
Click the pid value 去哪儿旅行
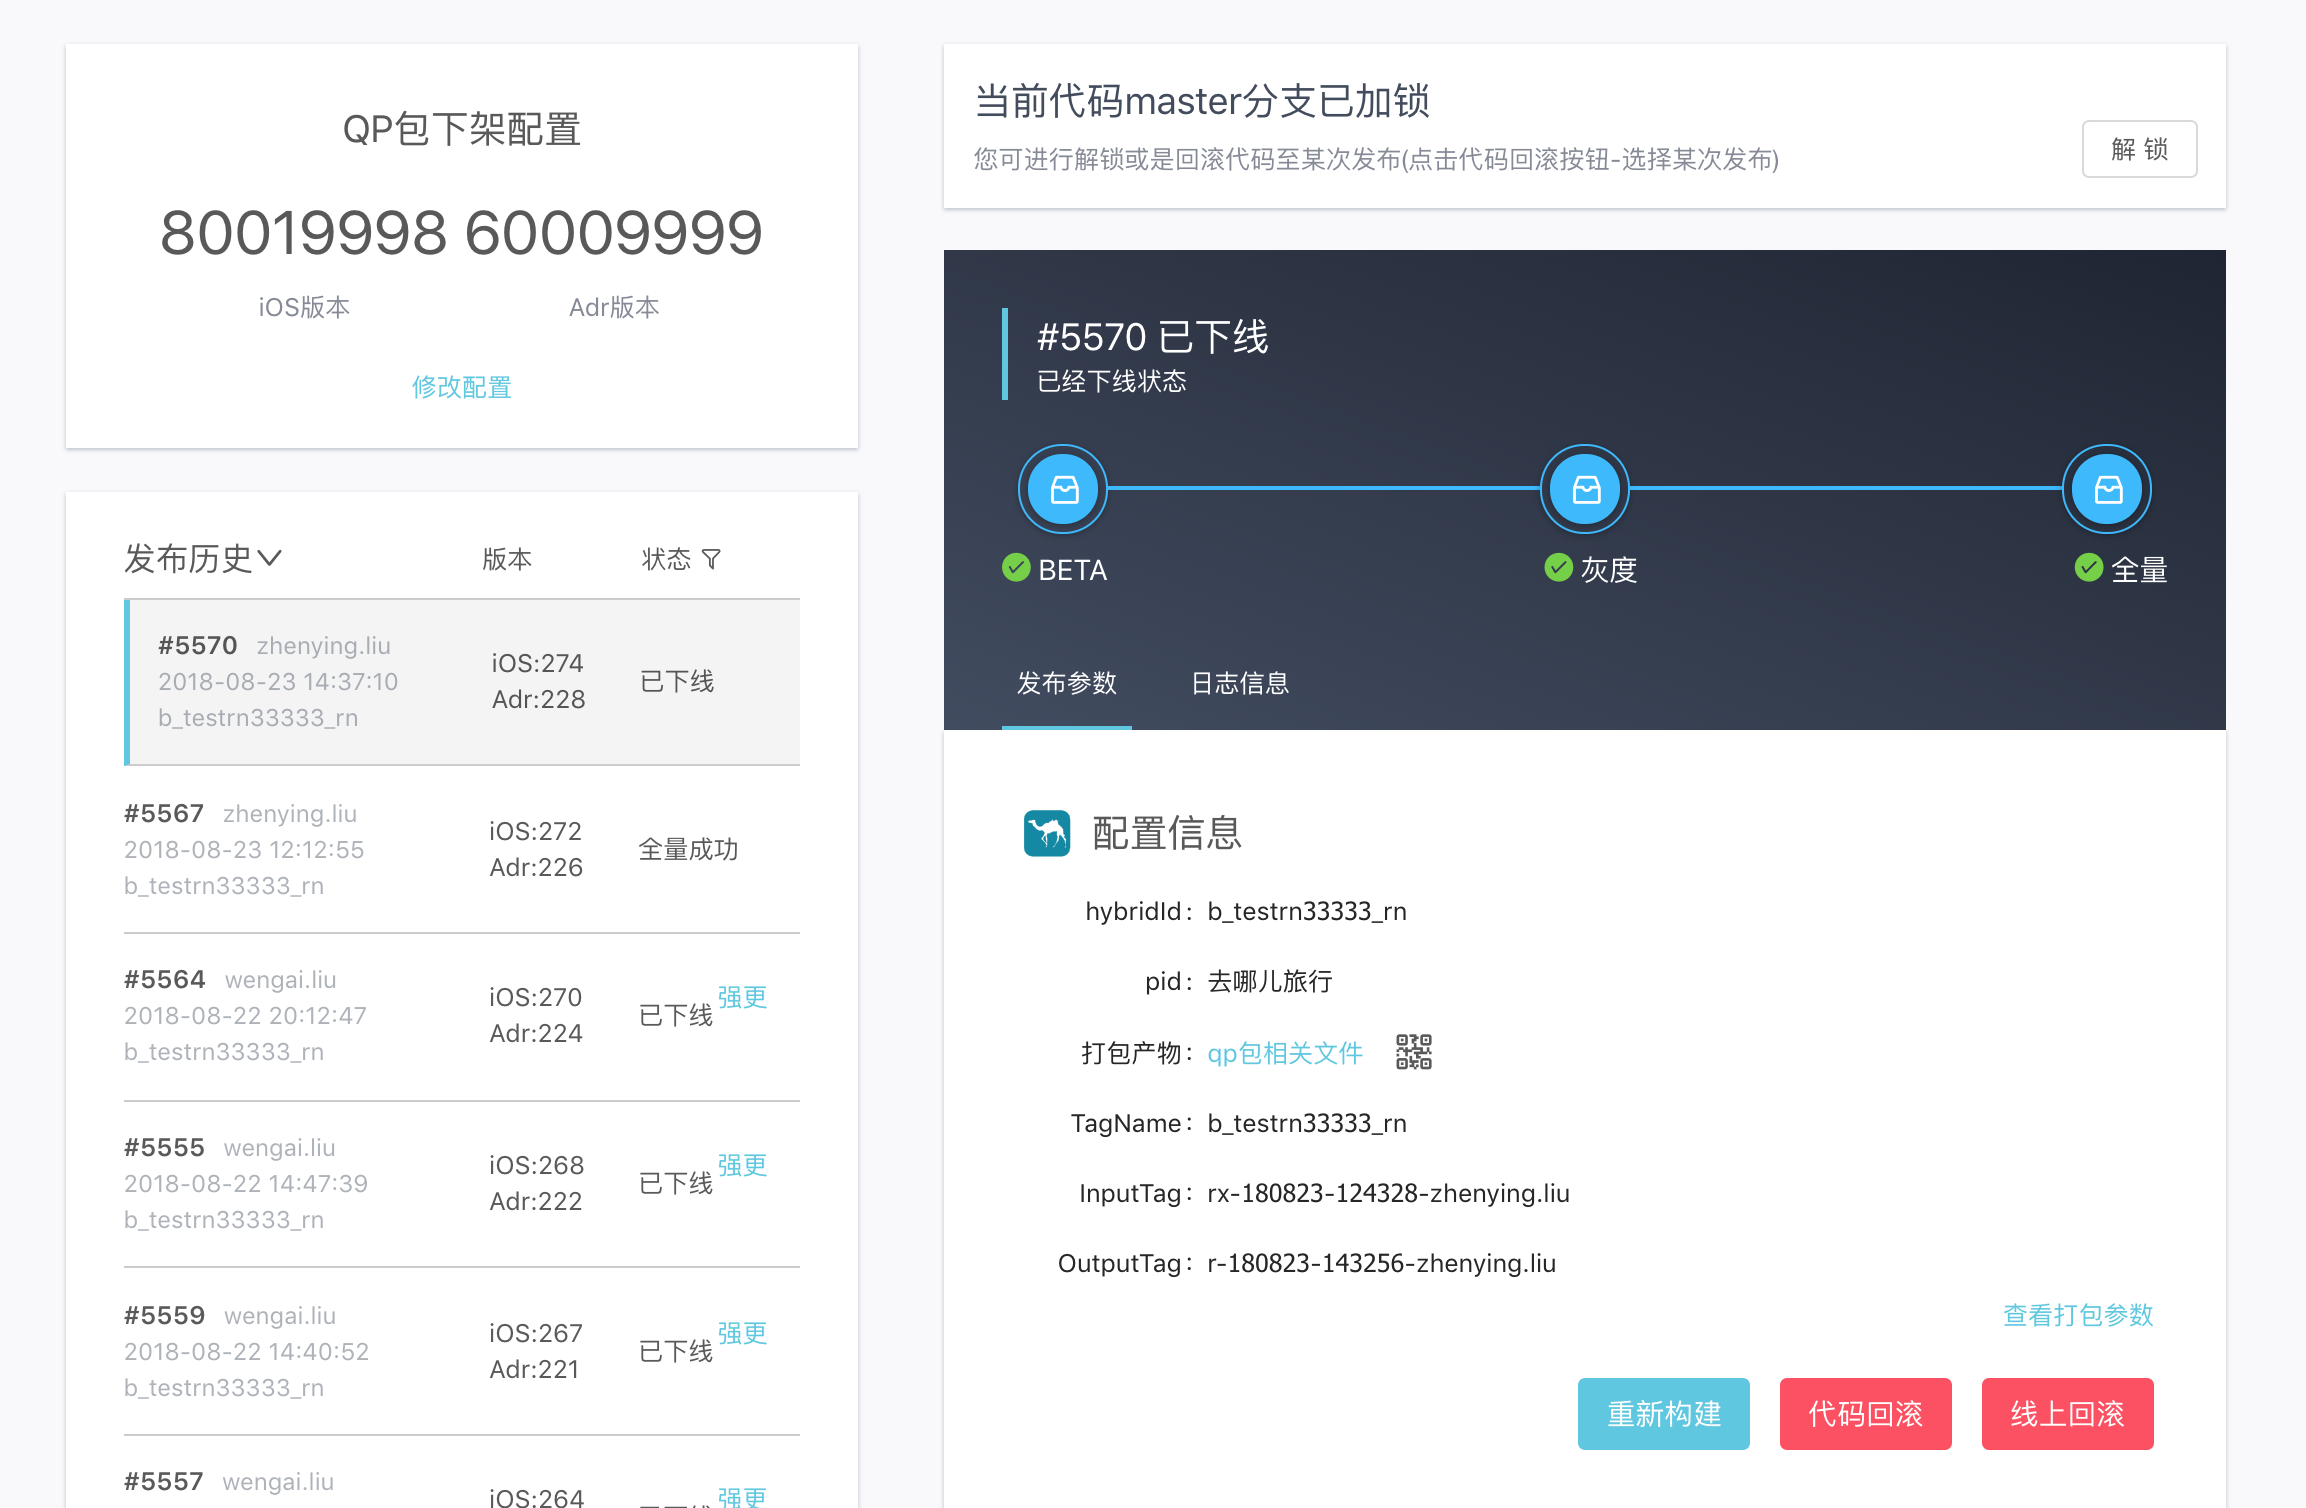(x=1270, y=981)
